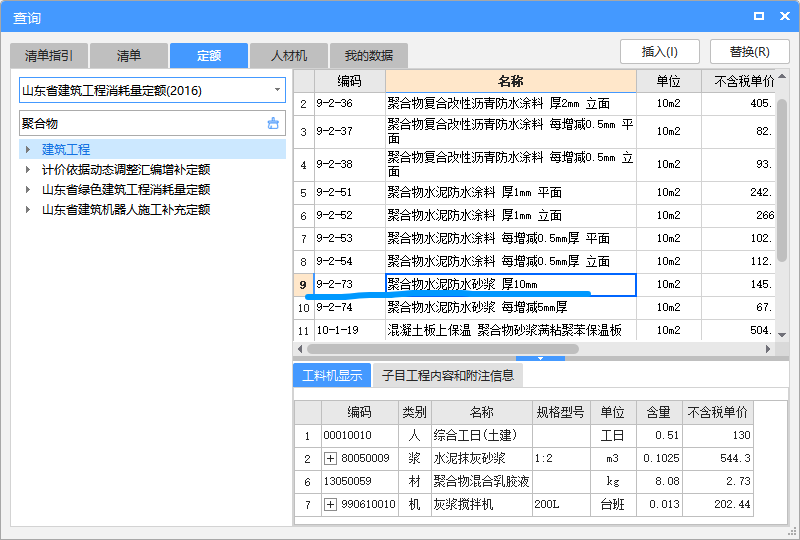Switch to the 清单指引 tab
Viewport: 800px width, 540px height.
click(49, 56)
